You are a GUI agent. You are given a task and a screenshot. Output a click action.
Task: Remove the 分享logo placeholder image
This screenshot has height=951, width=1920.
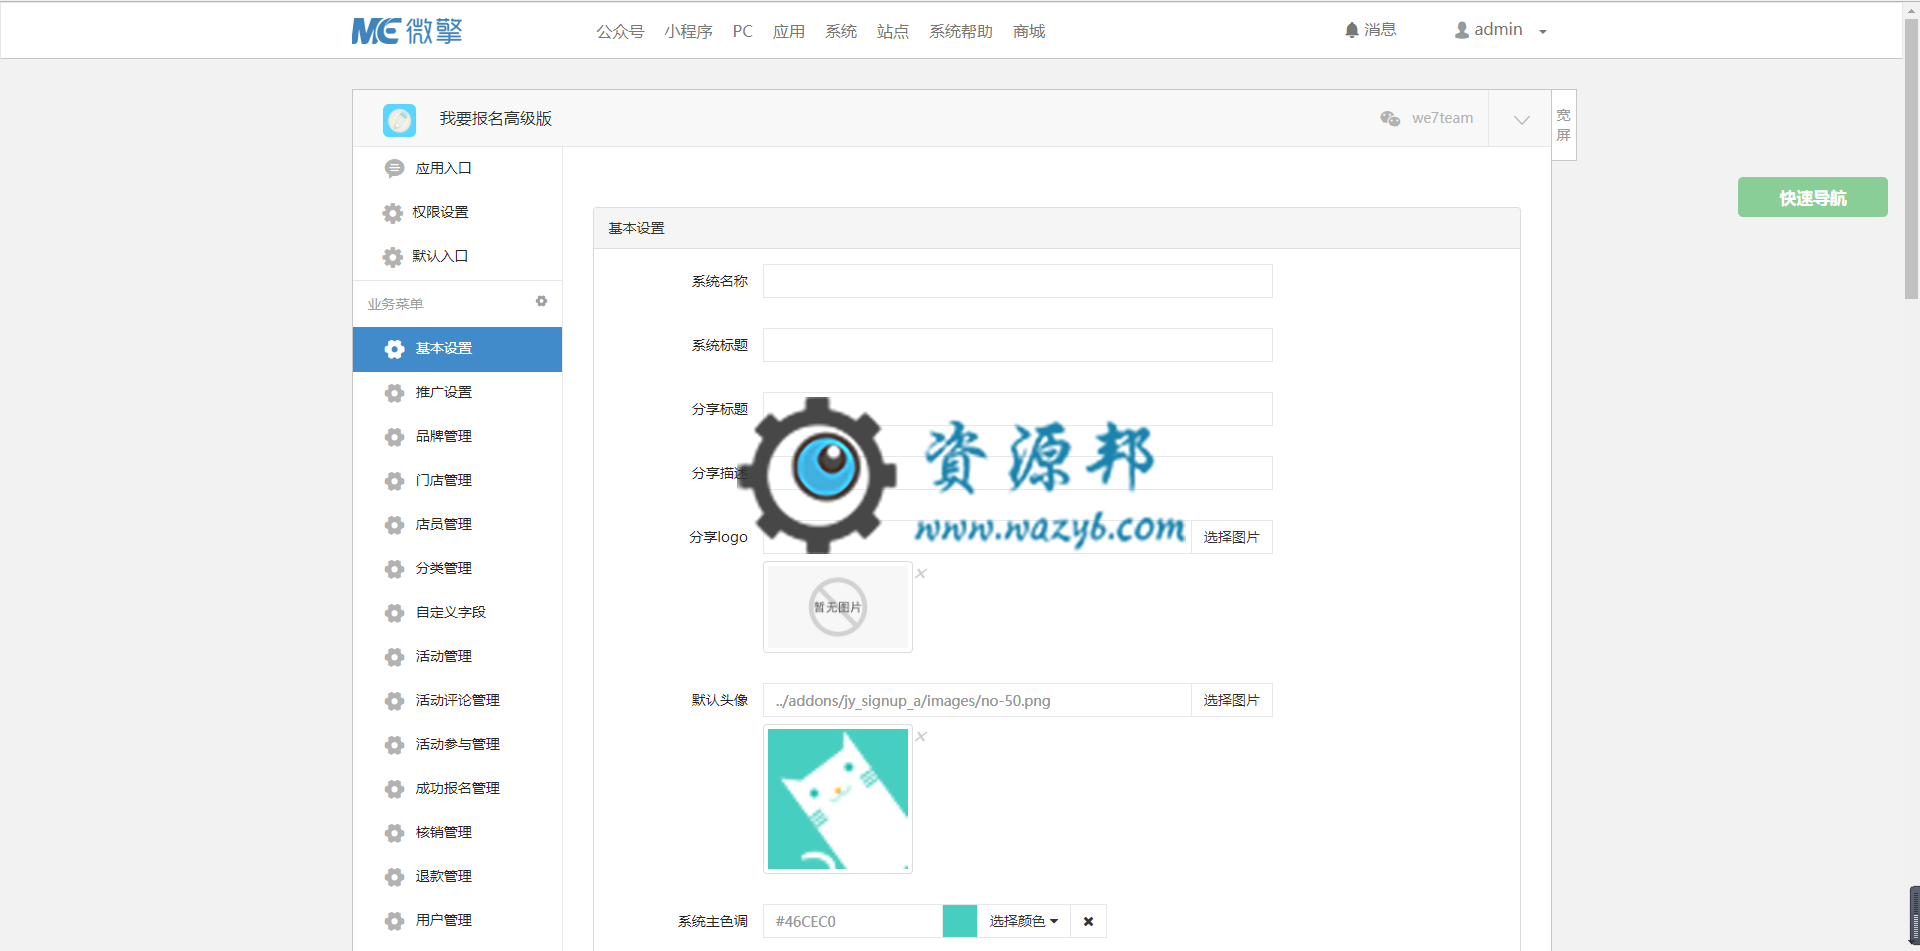pyautogui.click(x=921, y=573)
